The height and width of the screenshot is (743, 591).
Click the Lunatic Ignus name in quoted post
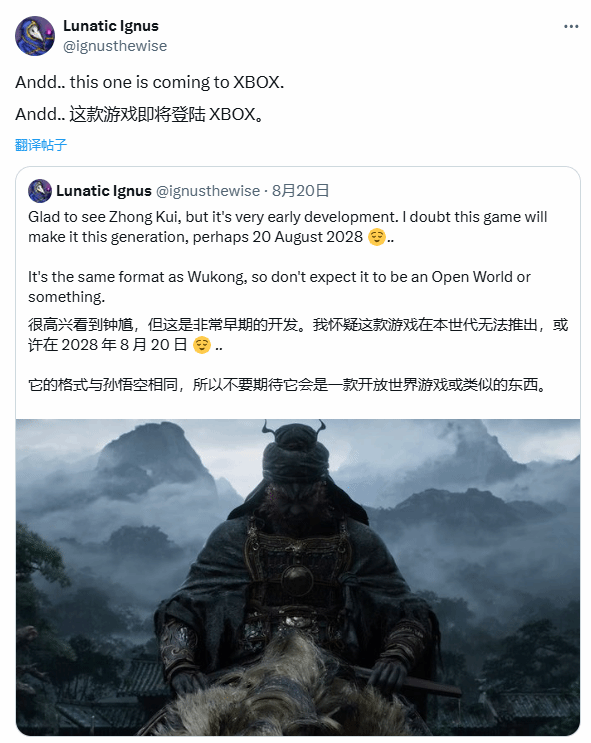pyautogui.click(x=104, y=190)
